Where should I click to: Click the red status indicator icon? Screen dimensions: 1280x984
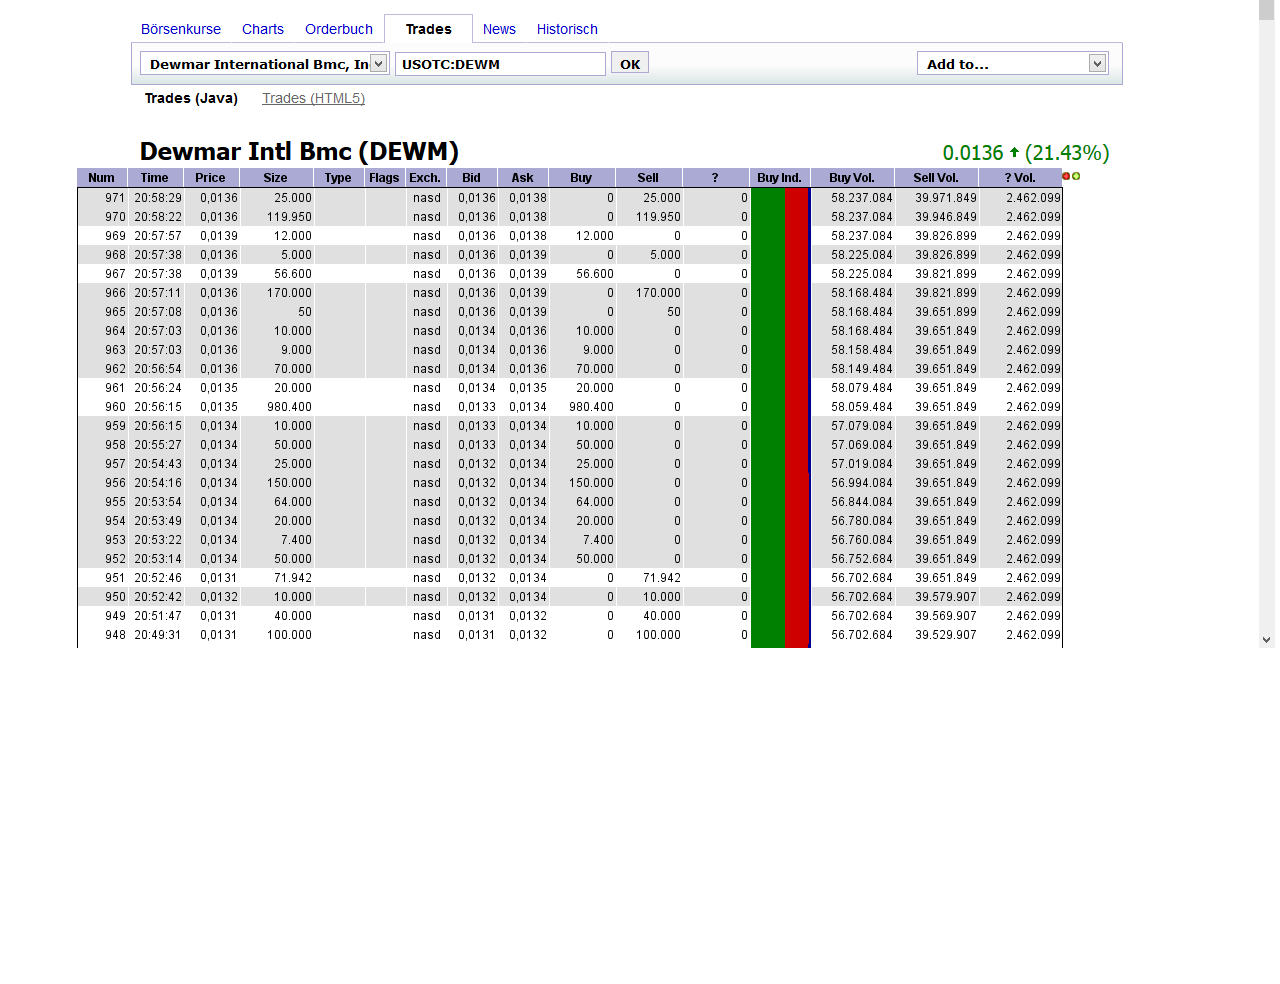[1066, 176]
